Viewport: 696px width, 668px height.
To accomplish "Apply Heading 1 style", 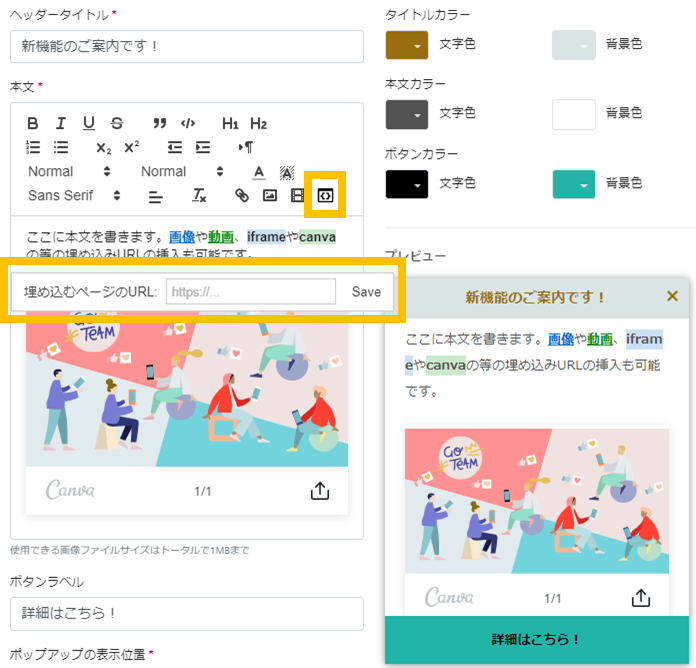I will [230, 123].
